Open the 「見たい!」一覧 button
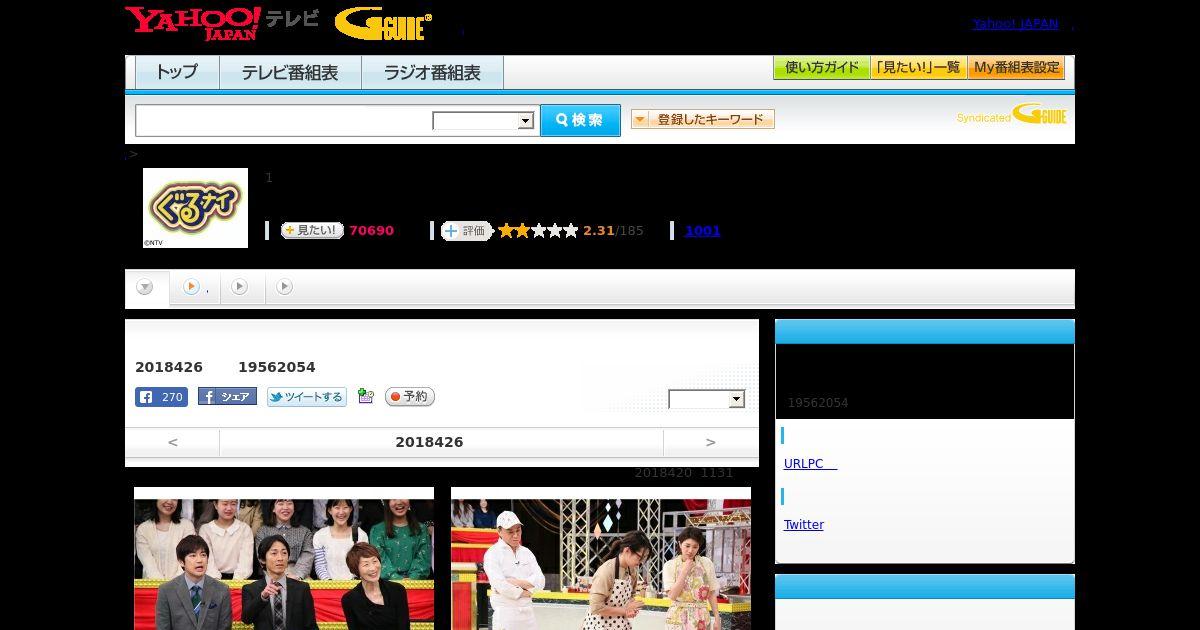Viewport: 1200px width, 630px height. [x=918, y=68]
